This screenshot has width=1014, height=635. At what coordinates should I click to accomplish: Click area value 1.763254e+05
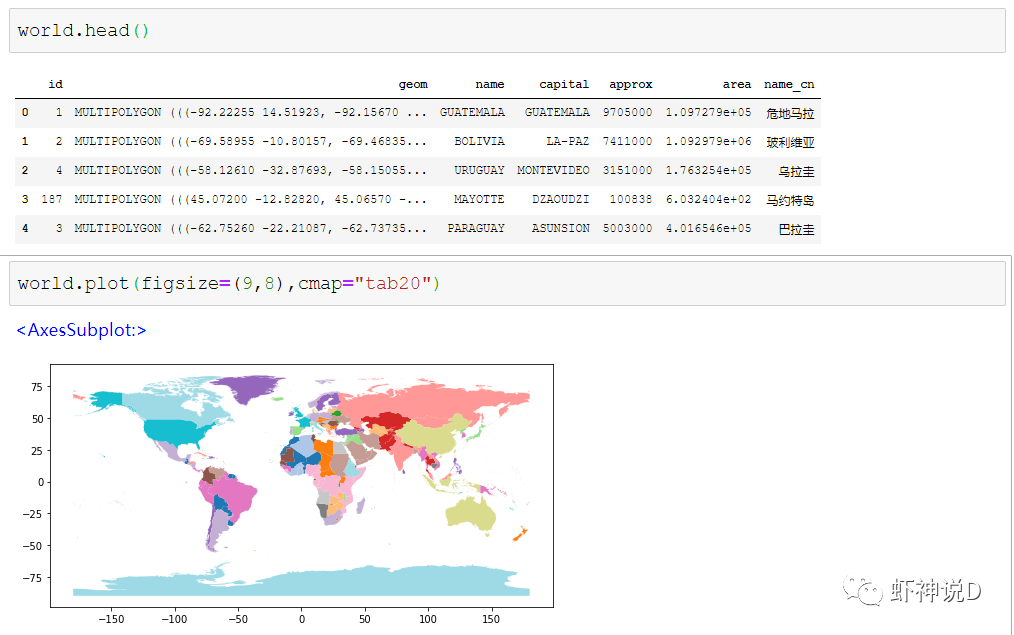tap(708, 170)
